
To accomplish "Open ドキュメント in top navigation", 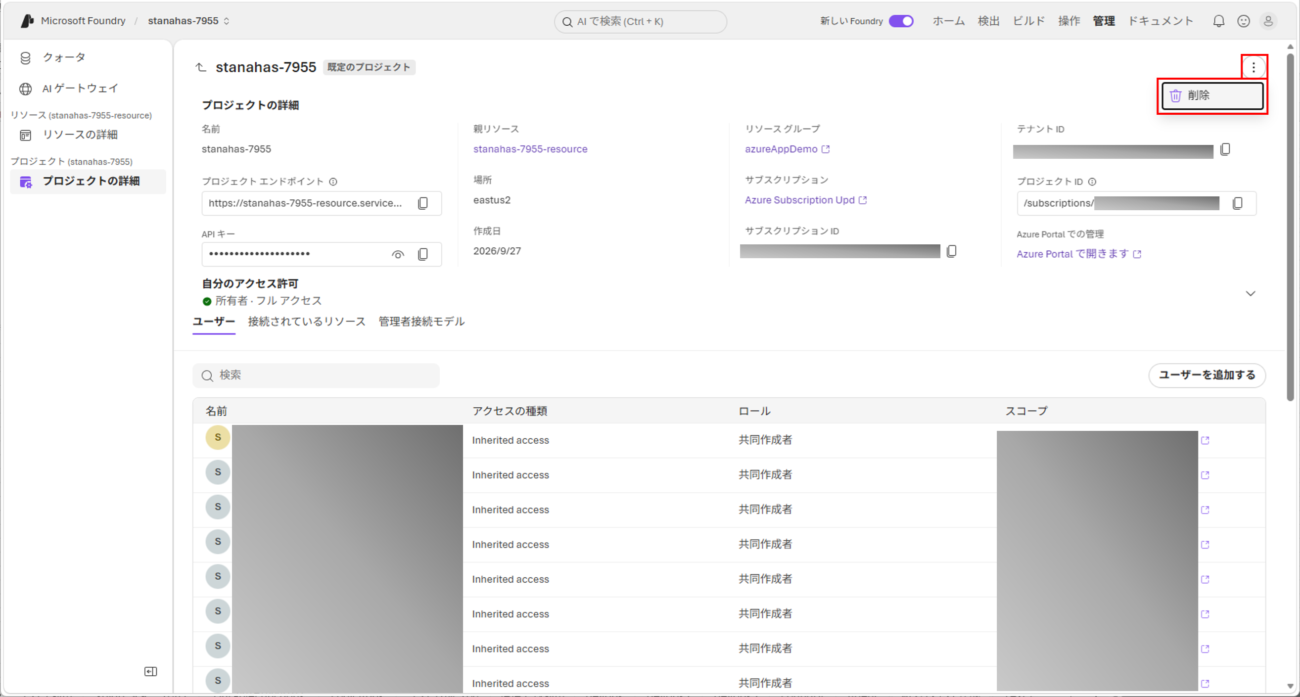I will click(1160, 21).
